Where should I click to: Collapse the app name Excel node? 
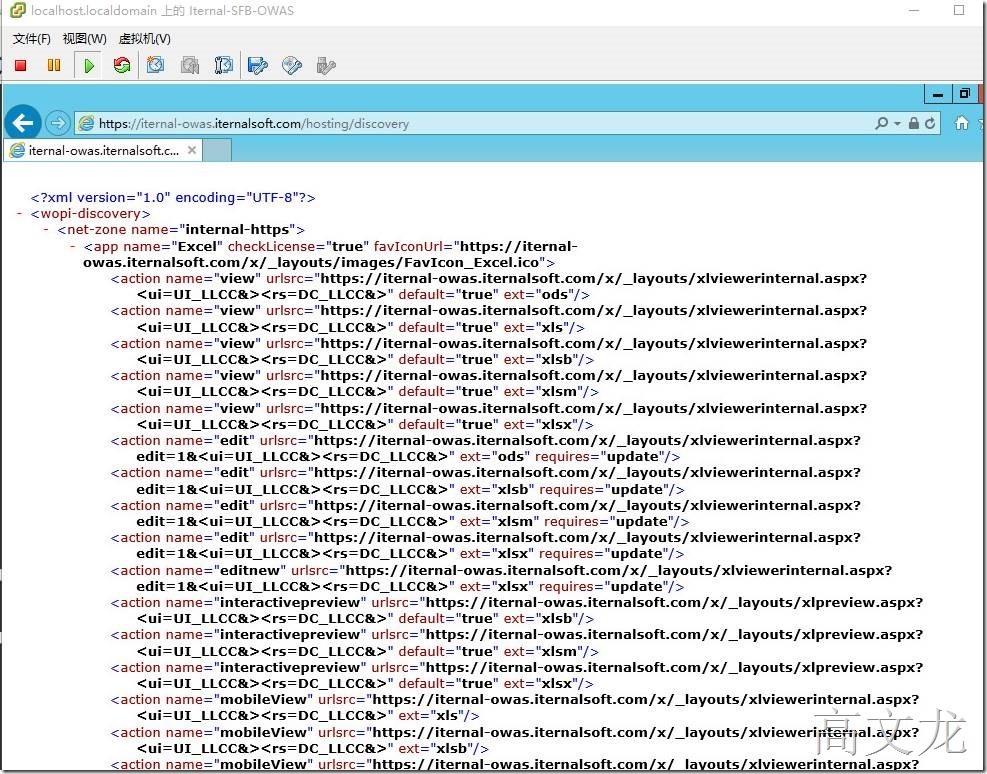(72, 246)
